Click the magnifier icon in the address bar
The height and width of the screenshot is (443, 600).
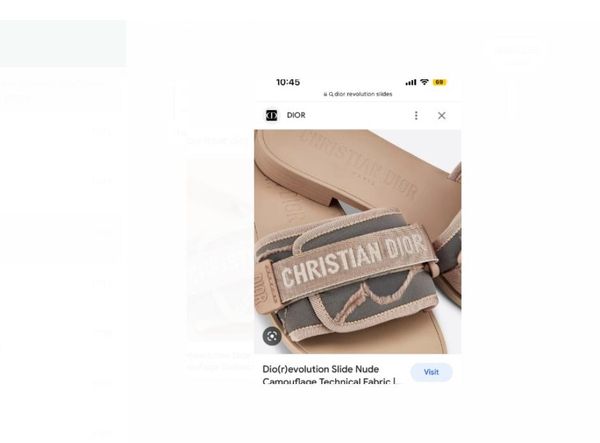[331, 94]
